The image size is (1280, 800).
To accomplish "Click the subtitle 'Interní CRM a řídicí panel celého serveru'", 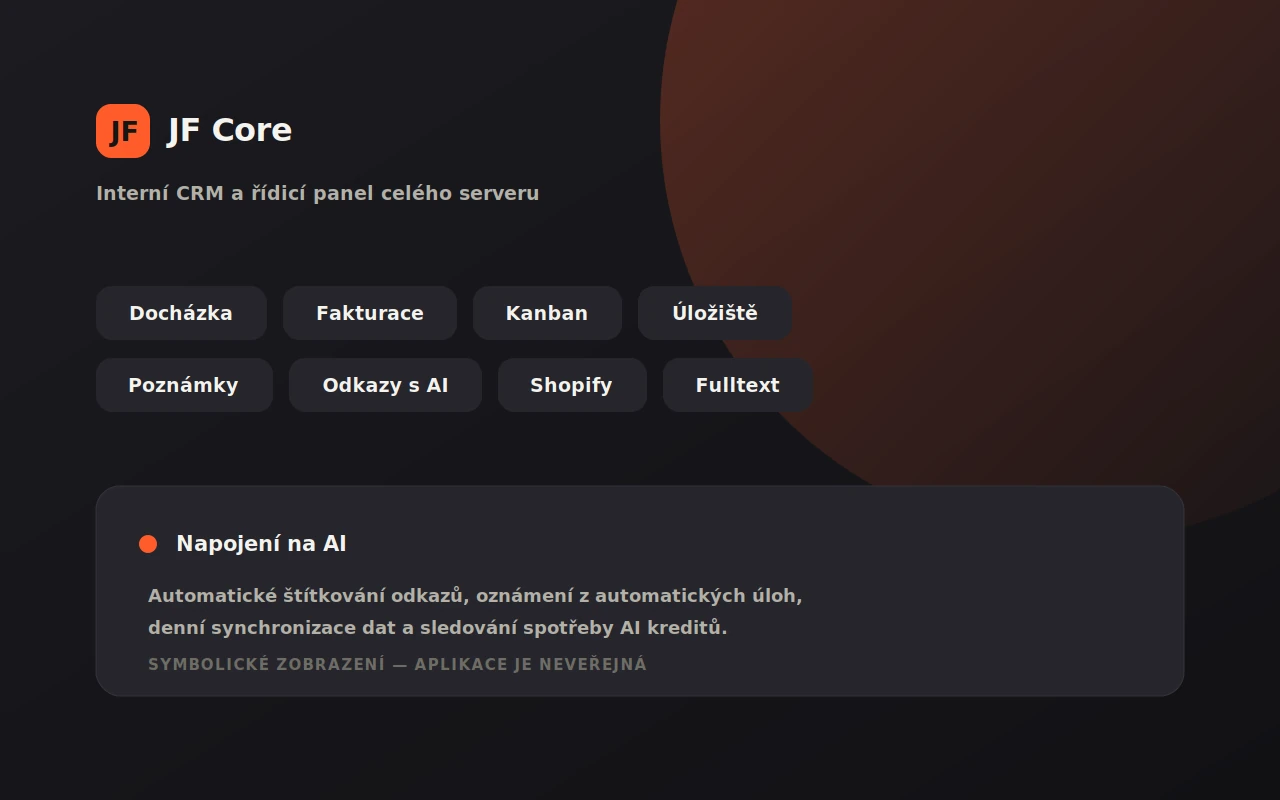I will [x=318, y=193].
